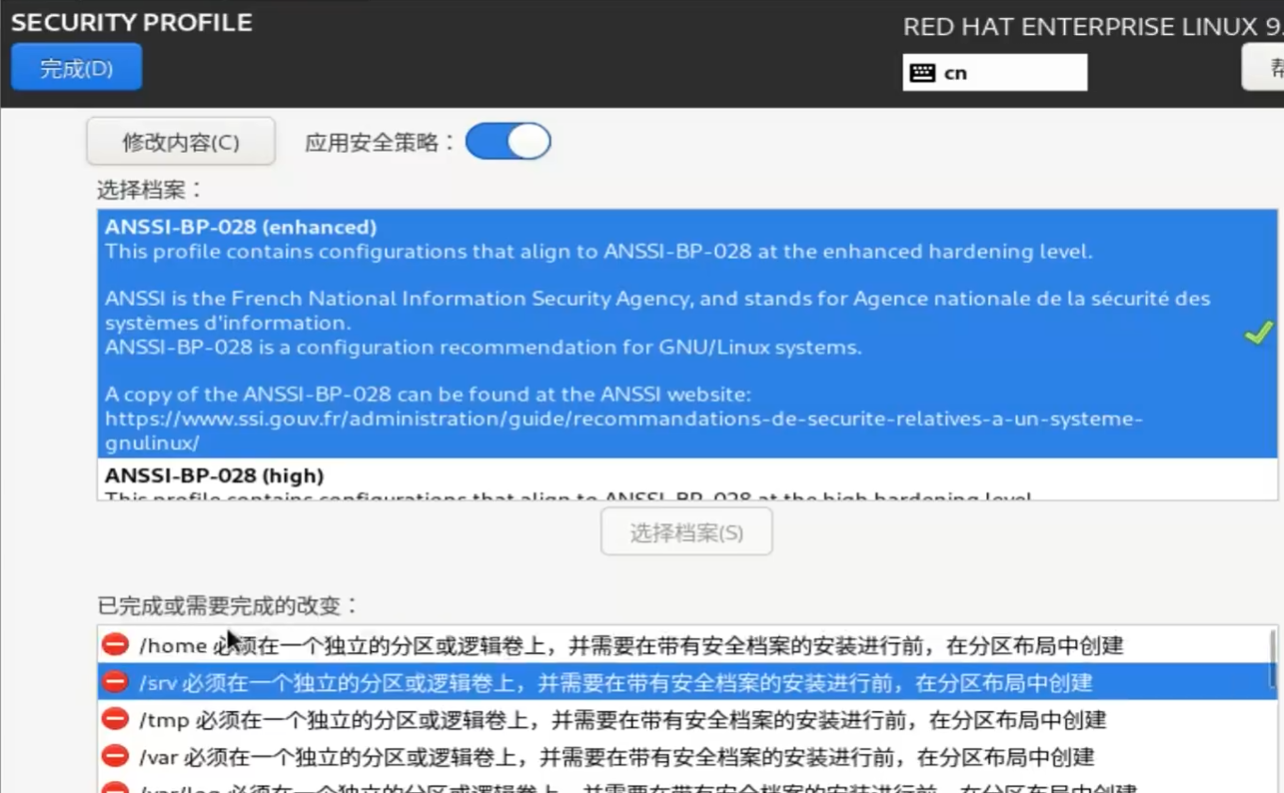Click the keyboard layout icon
This screenshot has height=793, width=1284.
(922, 73)
